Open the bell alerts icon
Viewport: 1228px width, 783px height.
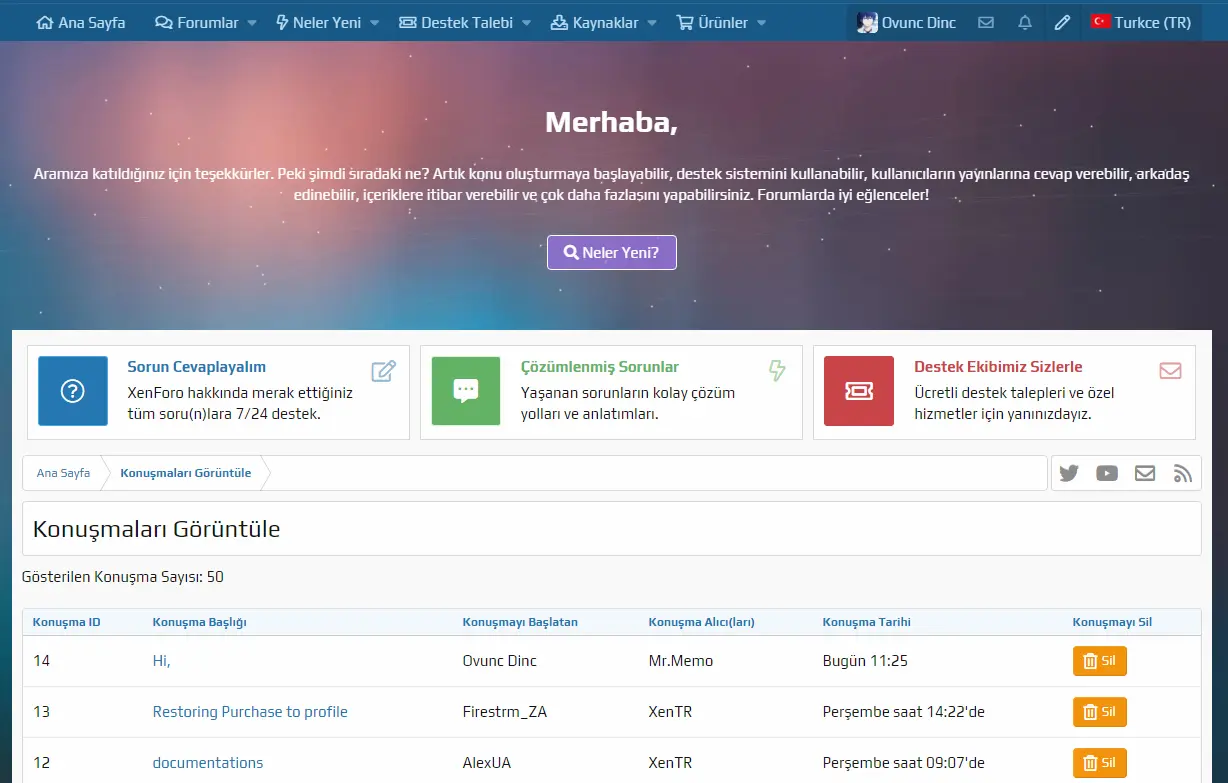click(x=1025, y=22)
